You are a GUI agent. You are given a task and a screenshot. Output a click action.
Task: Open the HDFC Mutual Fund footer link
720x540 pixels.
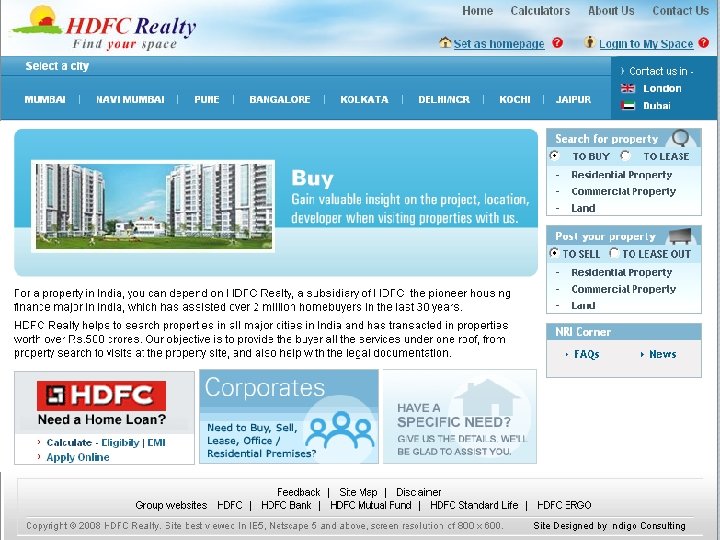coord(371,505)
